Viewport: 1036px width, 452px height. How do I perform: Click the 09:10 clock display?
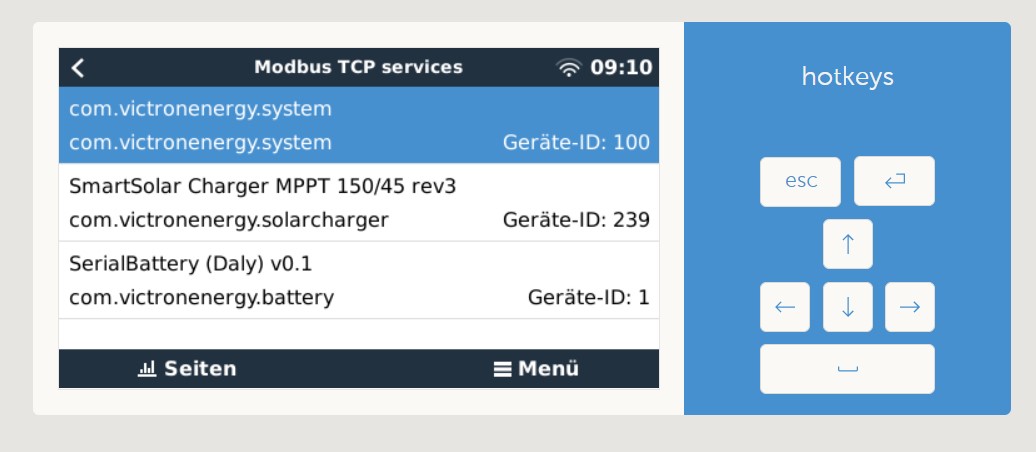(621, 67)
